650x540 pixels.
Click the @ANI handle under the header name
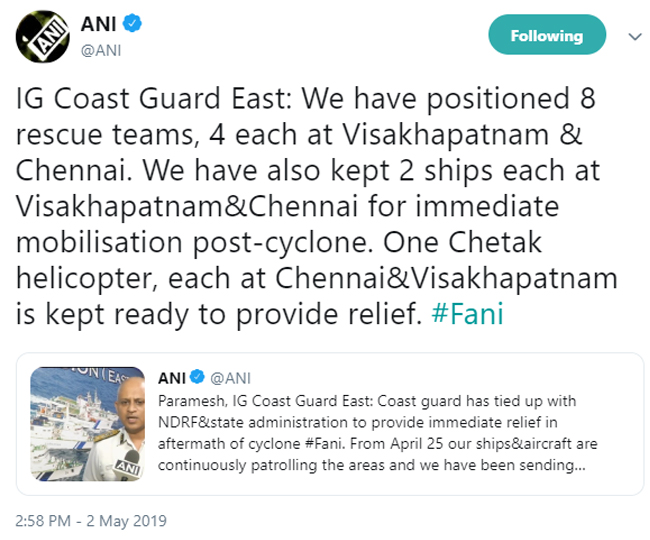[x=101, y=51]
